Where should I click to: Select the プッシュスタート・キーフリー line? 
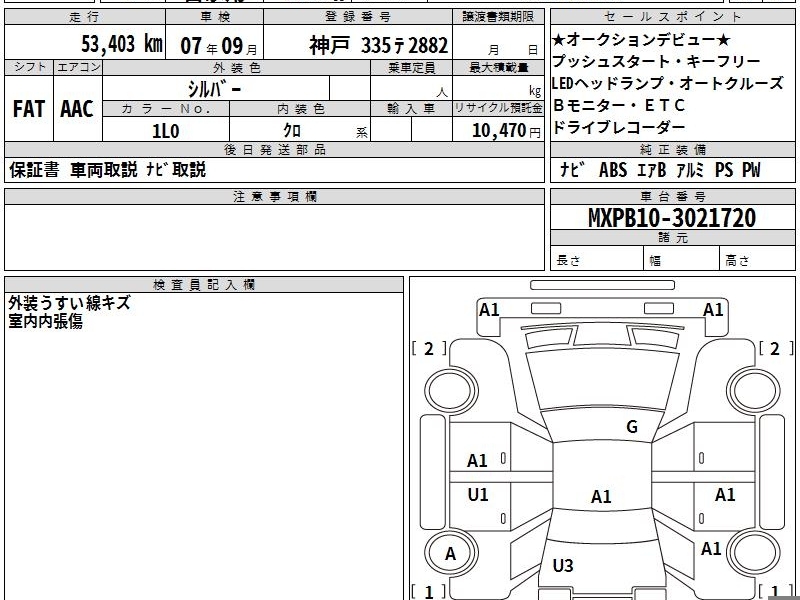[656, 62]
